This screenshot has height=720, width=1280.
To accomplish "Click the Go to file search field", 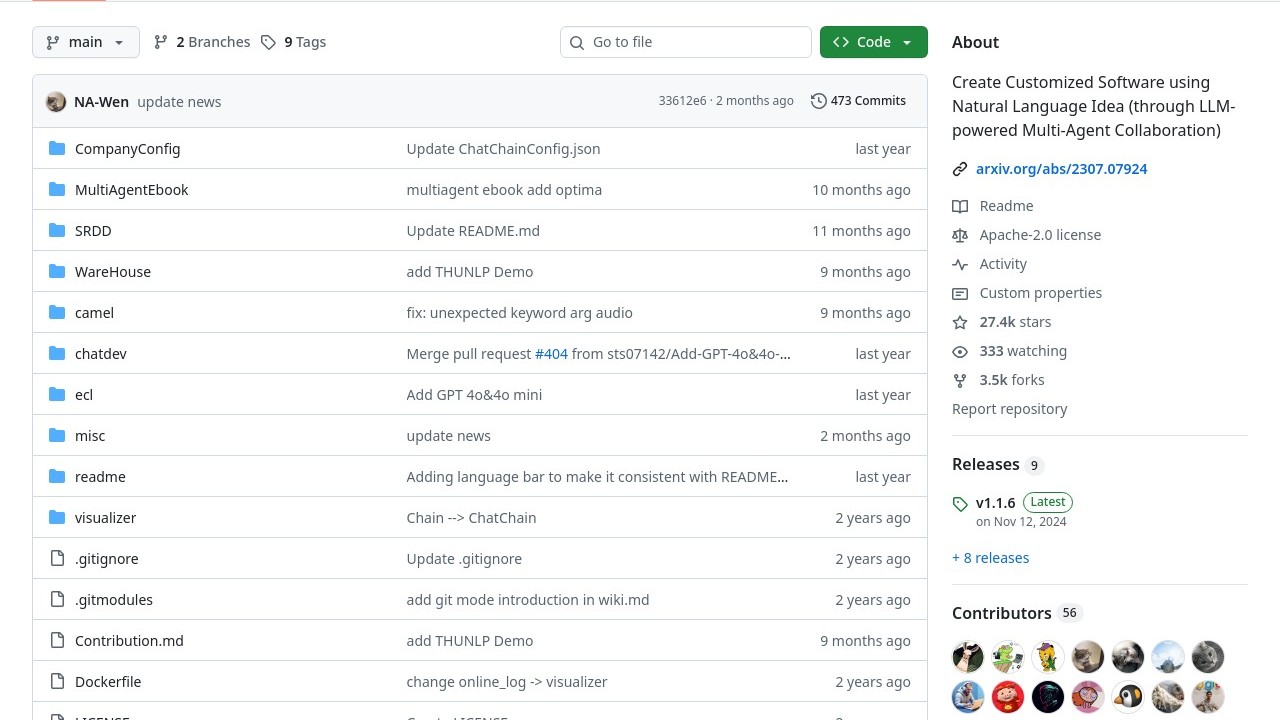I will [x=686, y=42].
